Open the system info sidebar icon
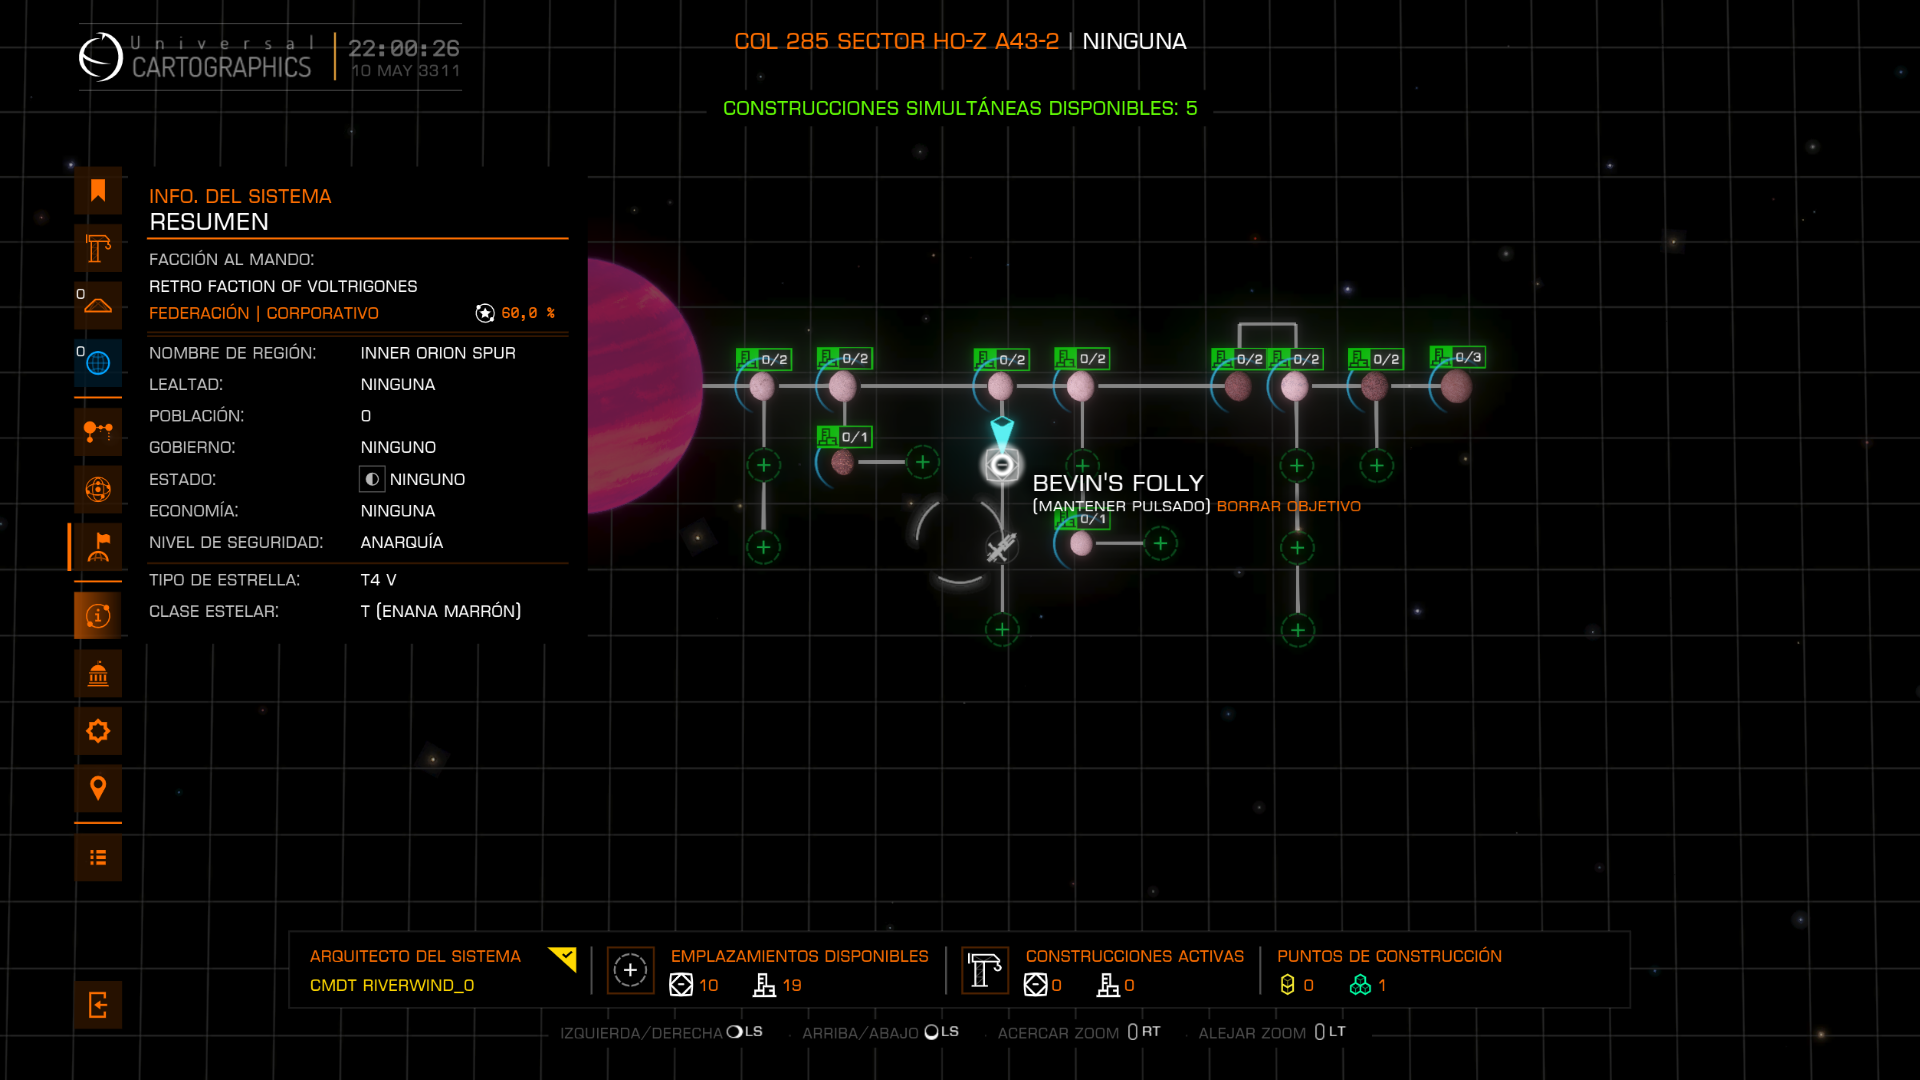 click(98, 616)
